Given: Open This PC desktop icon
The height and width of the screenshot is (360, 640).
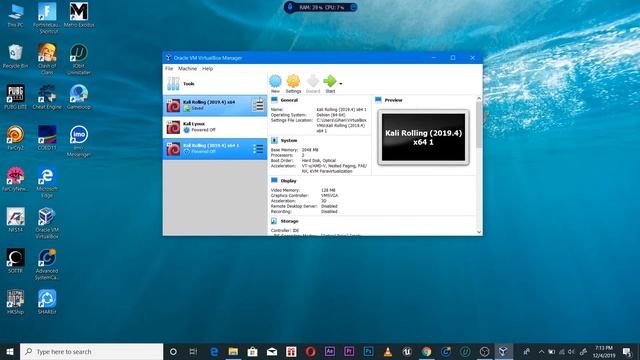Looking at the screenshot, I should tap(16, 16).
